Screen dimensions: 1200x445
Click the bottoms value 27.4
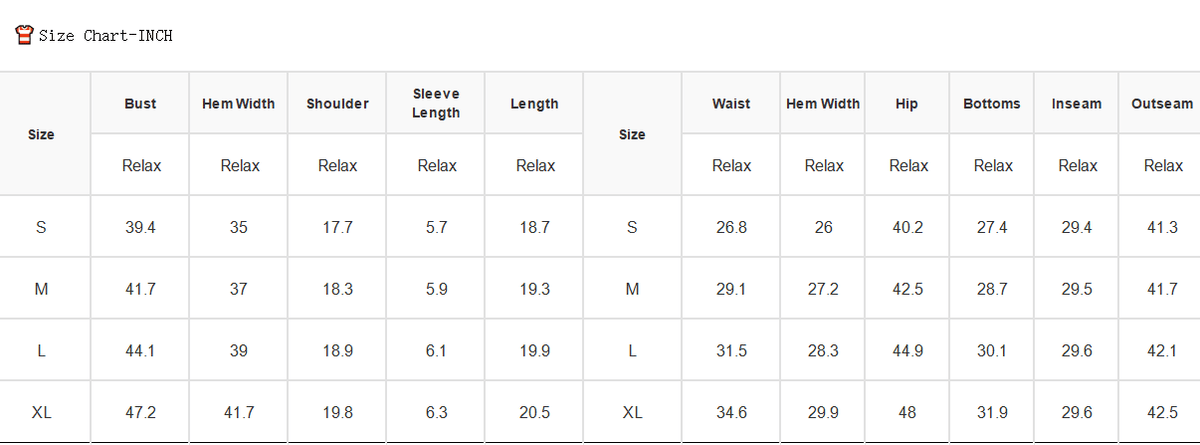[x=992, y=227]
